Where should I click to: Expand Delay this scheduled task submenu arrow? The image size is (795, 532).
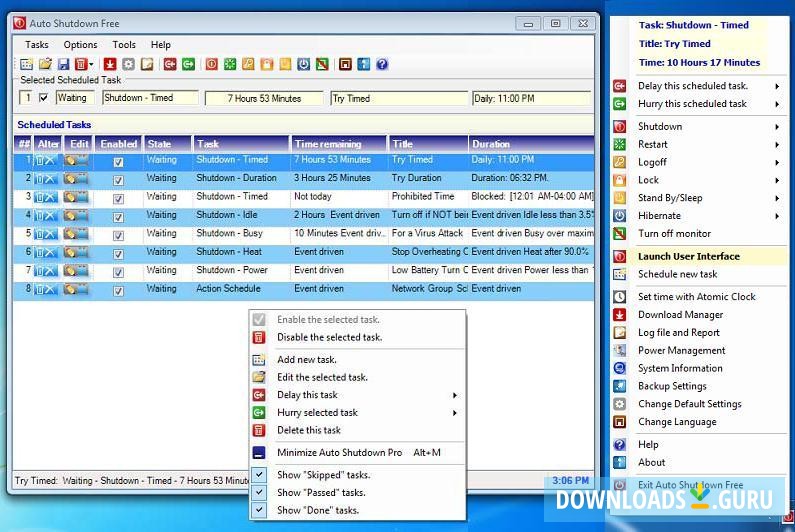[777, 86]
